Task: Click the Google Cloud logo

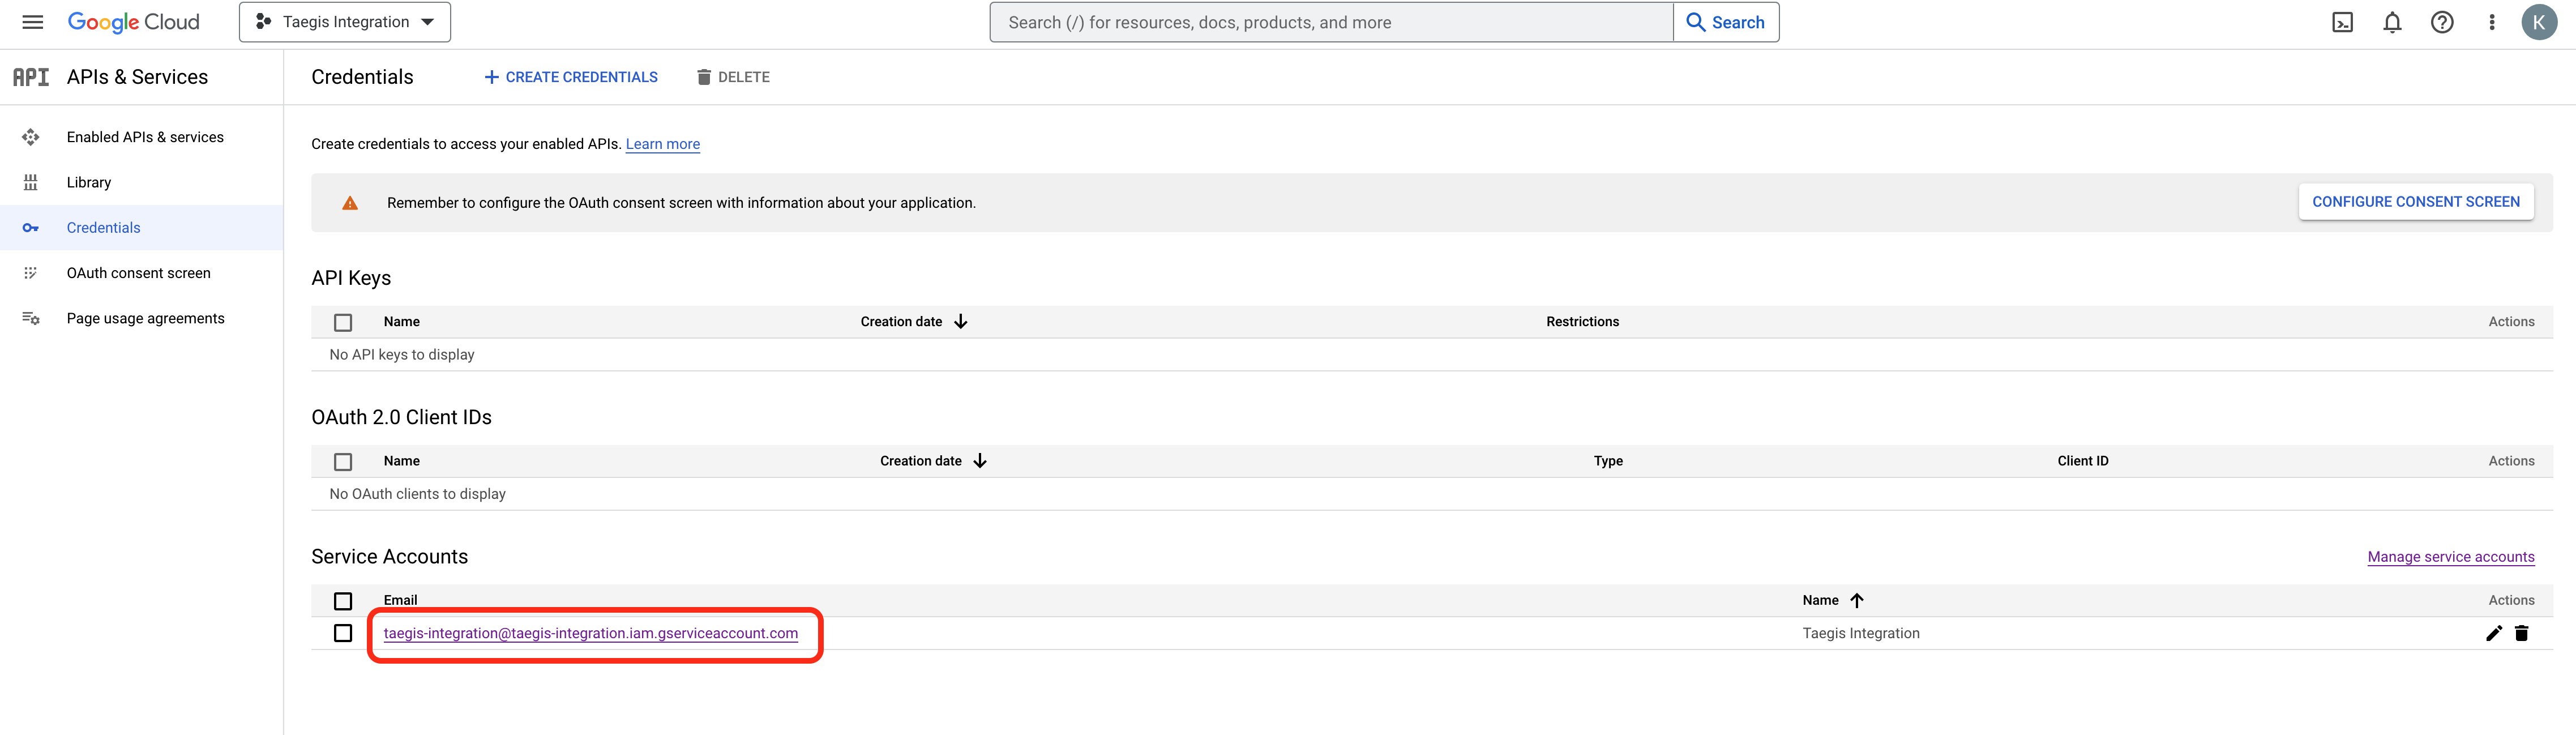Action: (134, 22)
